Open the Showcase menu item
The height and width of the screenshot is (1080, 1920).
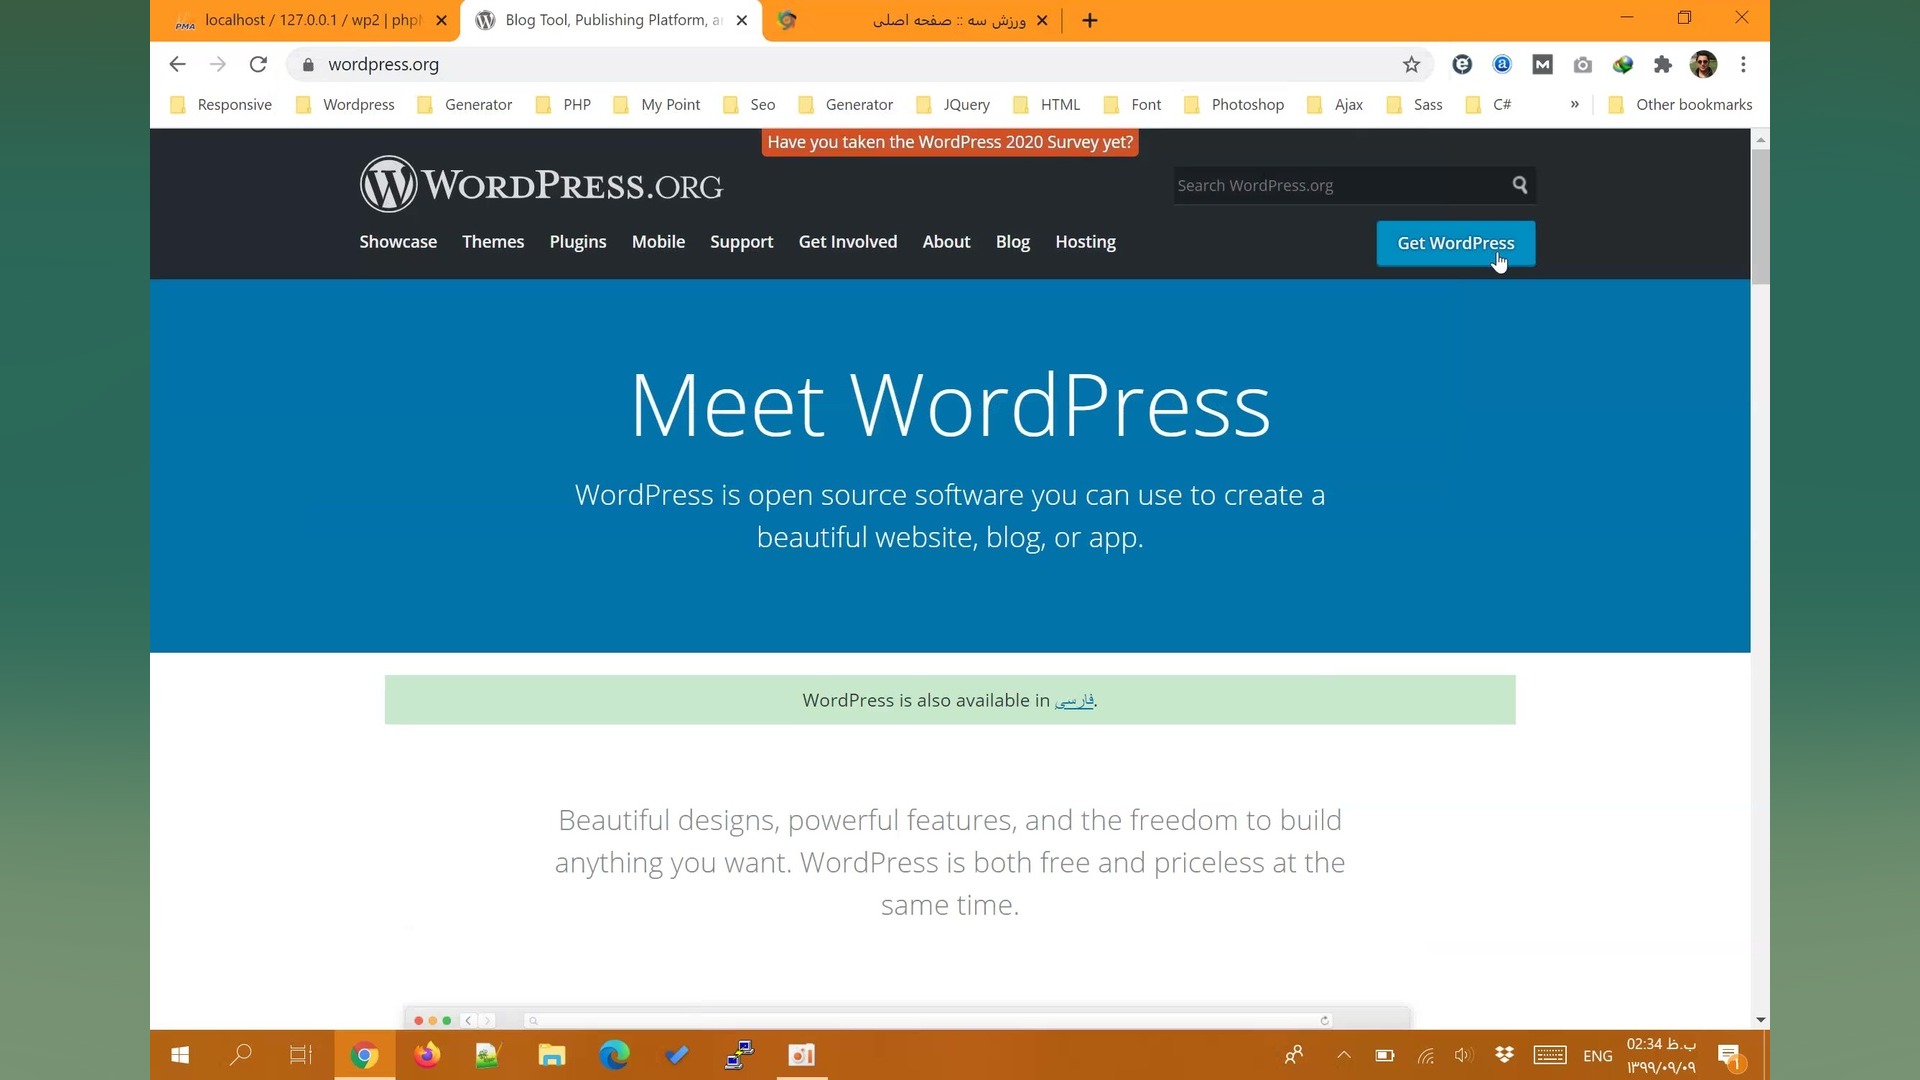398,242
